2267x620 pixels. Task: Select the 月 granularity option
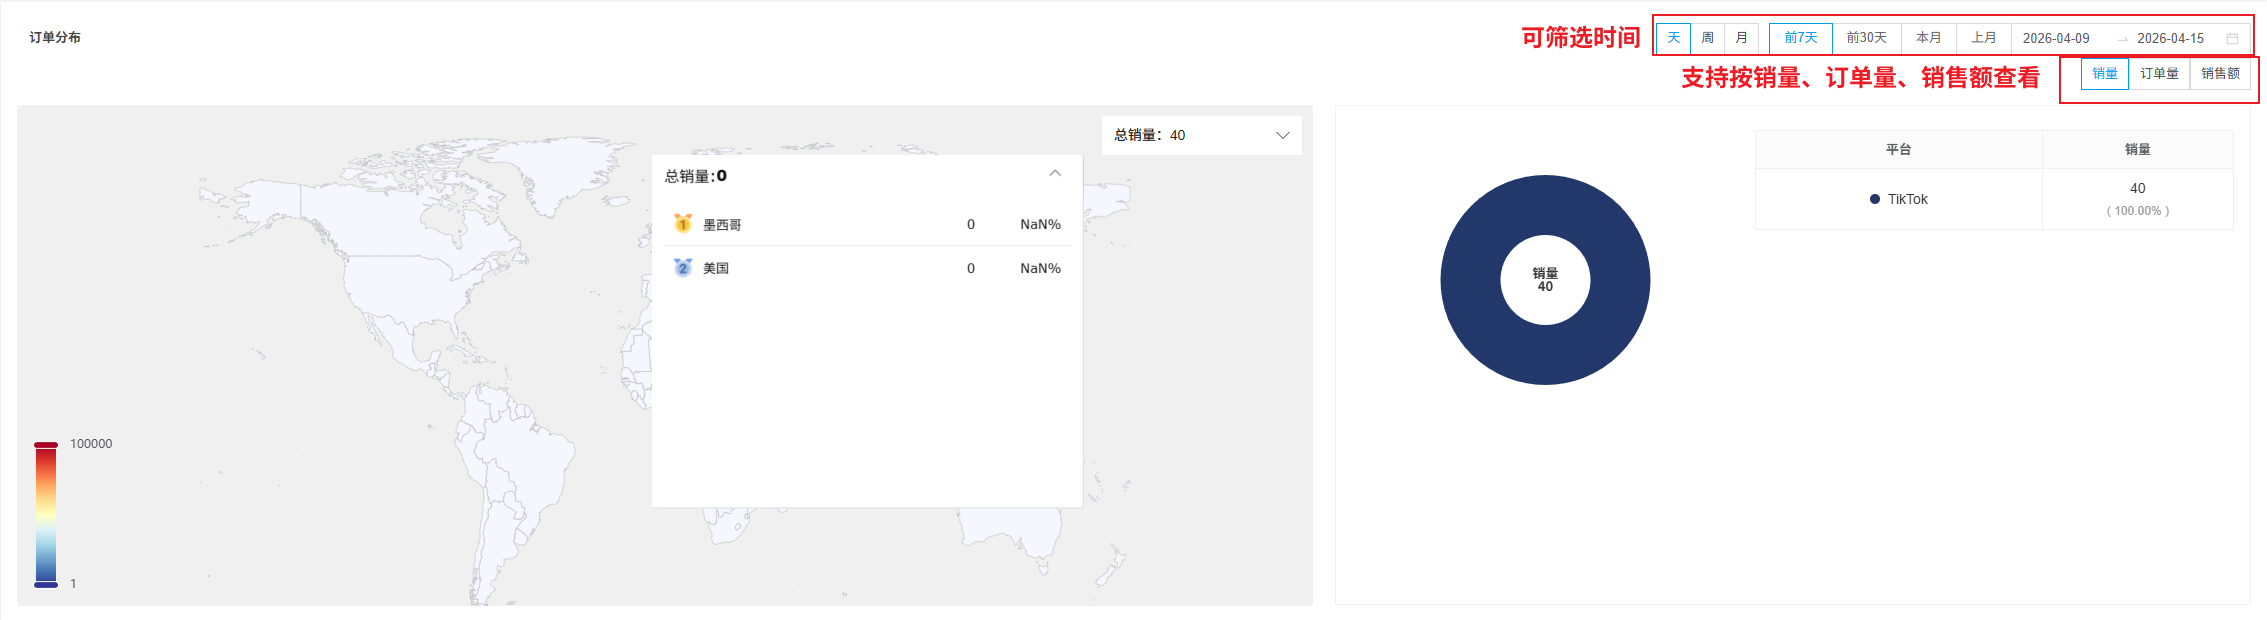click(x=1742, y=38)
